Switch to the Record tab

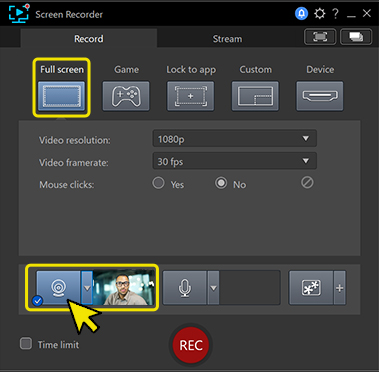pos(89,39)
